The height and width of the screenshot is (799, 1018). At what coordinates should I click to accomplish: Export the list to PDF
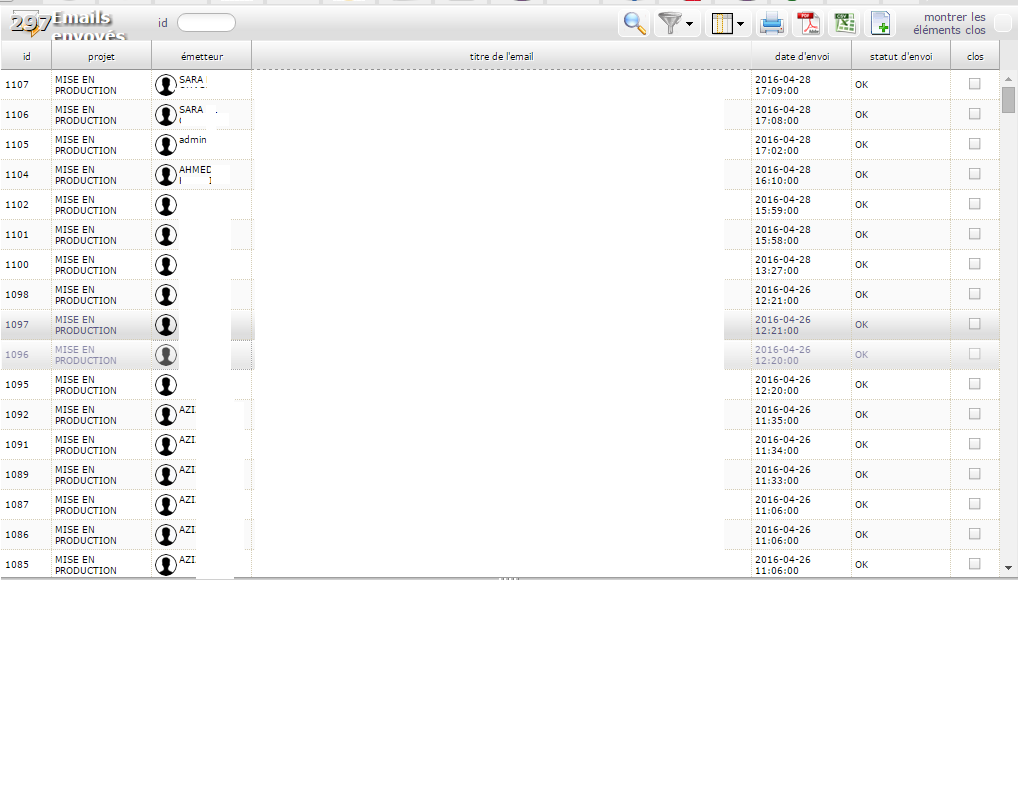(807, 23)
